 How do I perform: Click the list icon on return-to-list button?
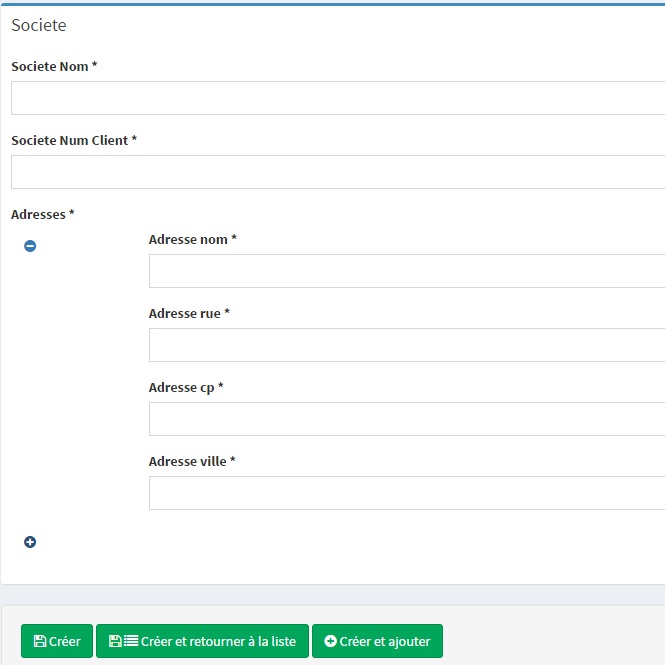131,641
